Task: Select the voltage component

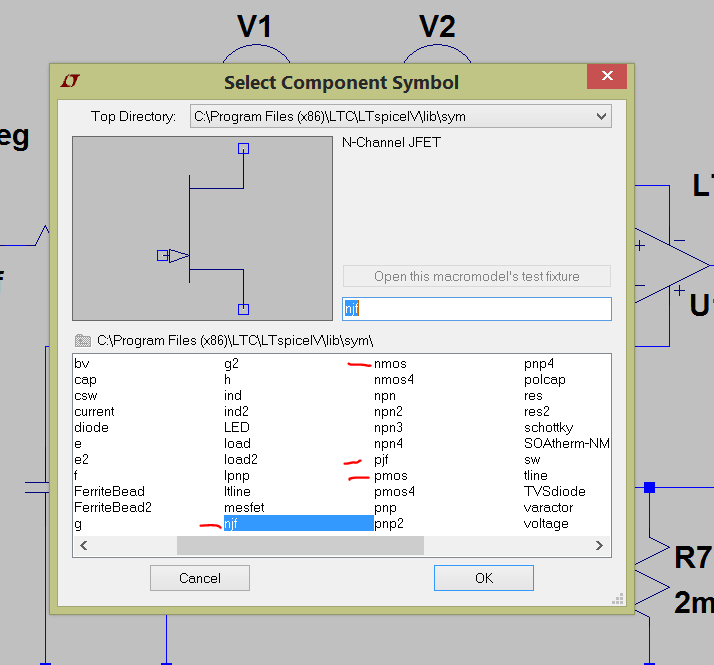Action: [546, 523]
